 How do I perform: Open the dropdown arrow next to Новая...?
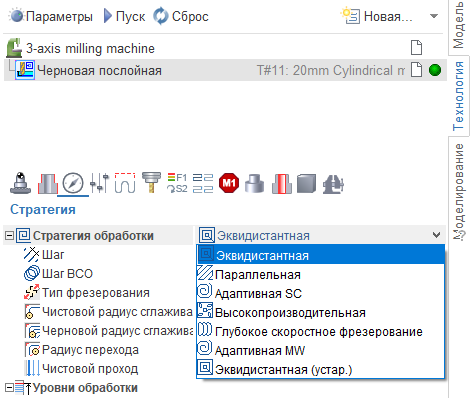pos(434,16)
